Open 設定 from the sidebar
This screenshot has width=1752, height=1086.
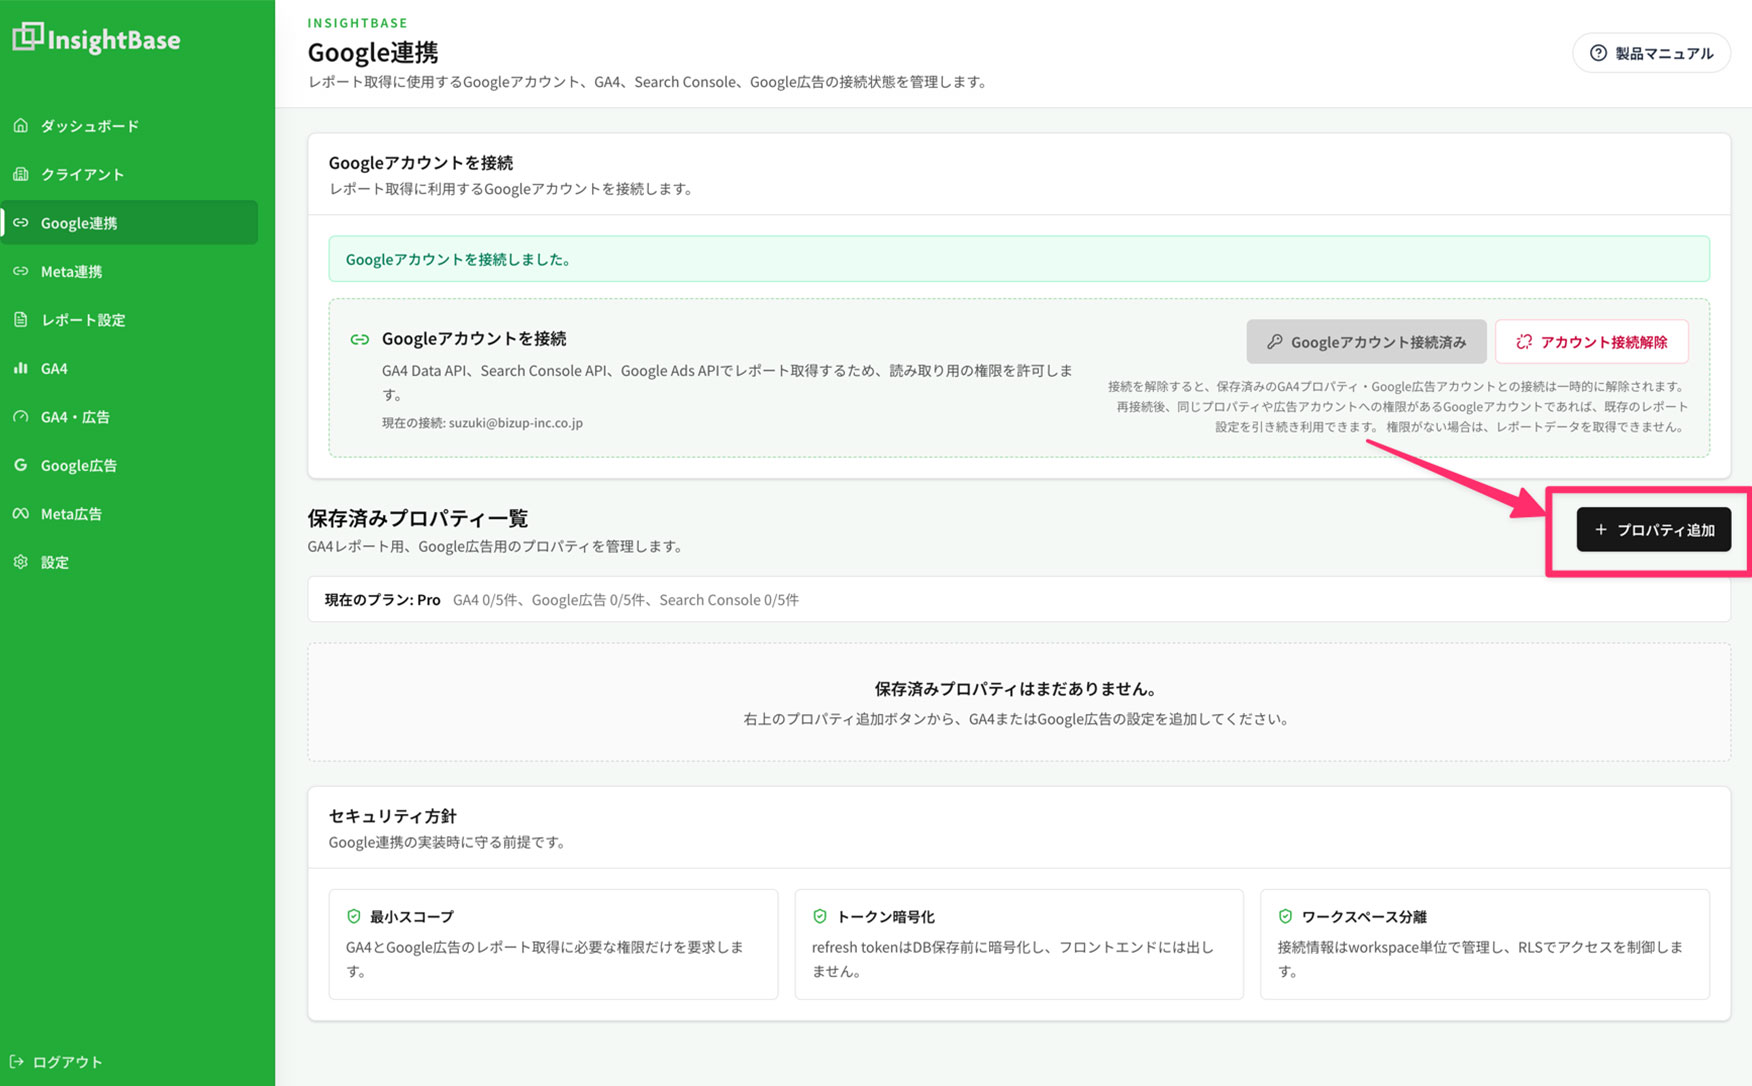pos(130,562)
